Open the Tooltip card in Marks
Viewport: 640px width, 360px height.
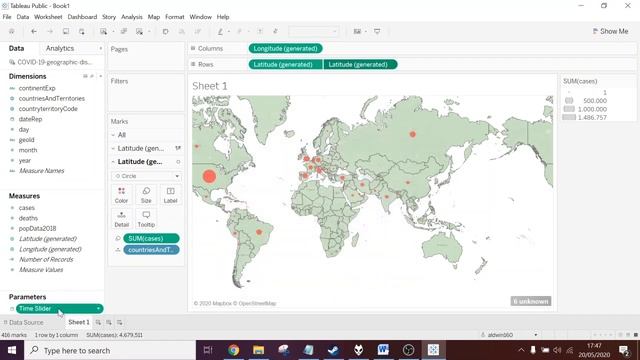click(x=146, y=219)
